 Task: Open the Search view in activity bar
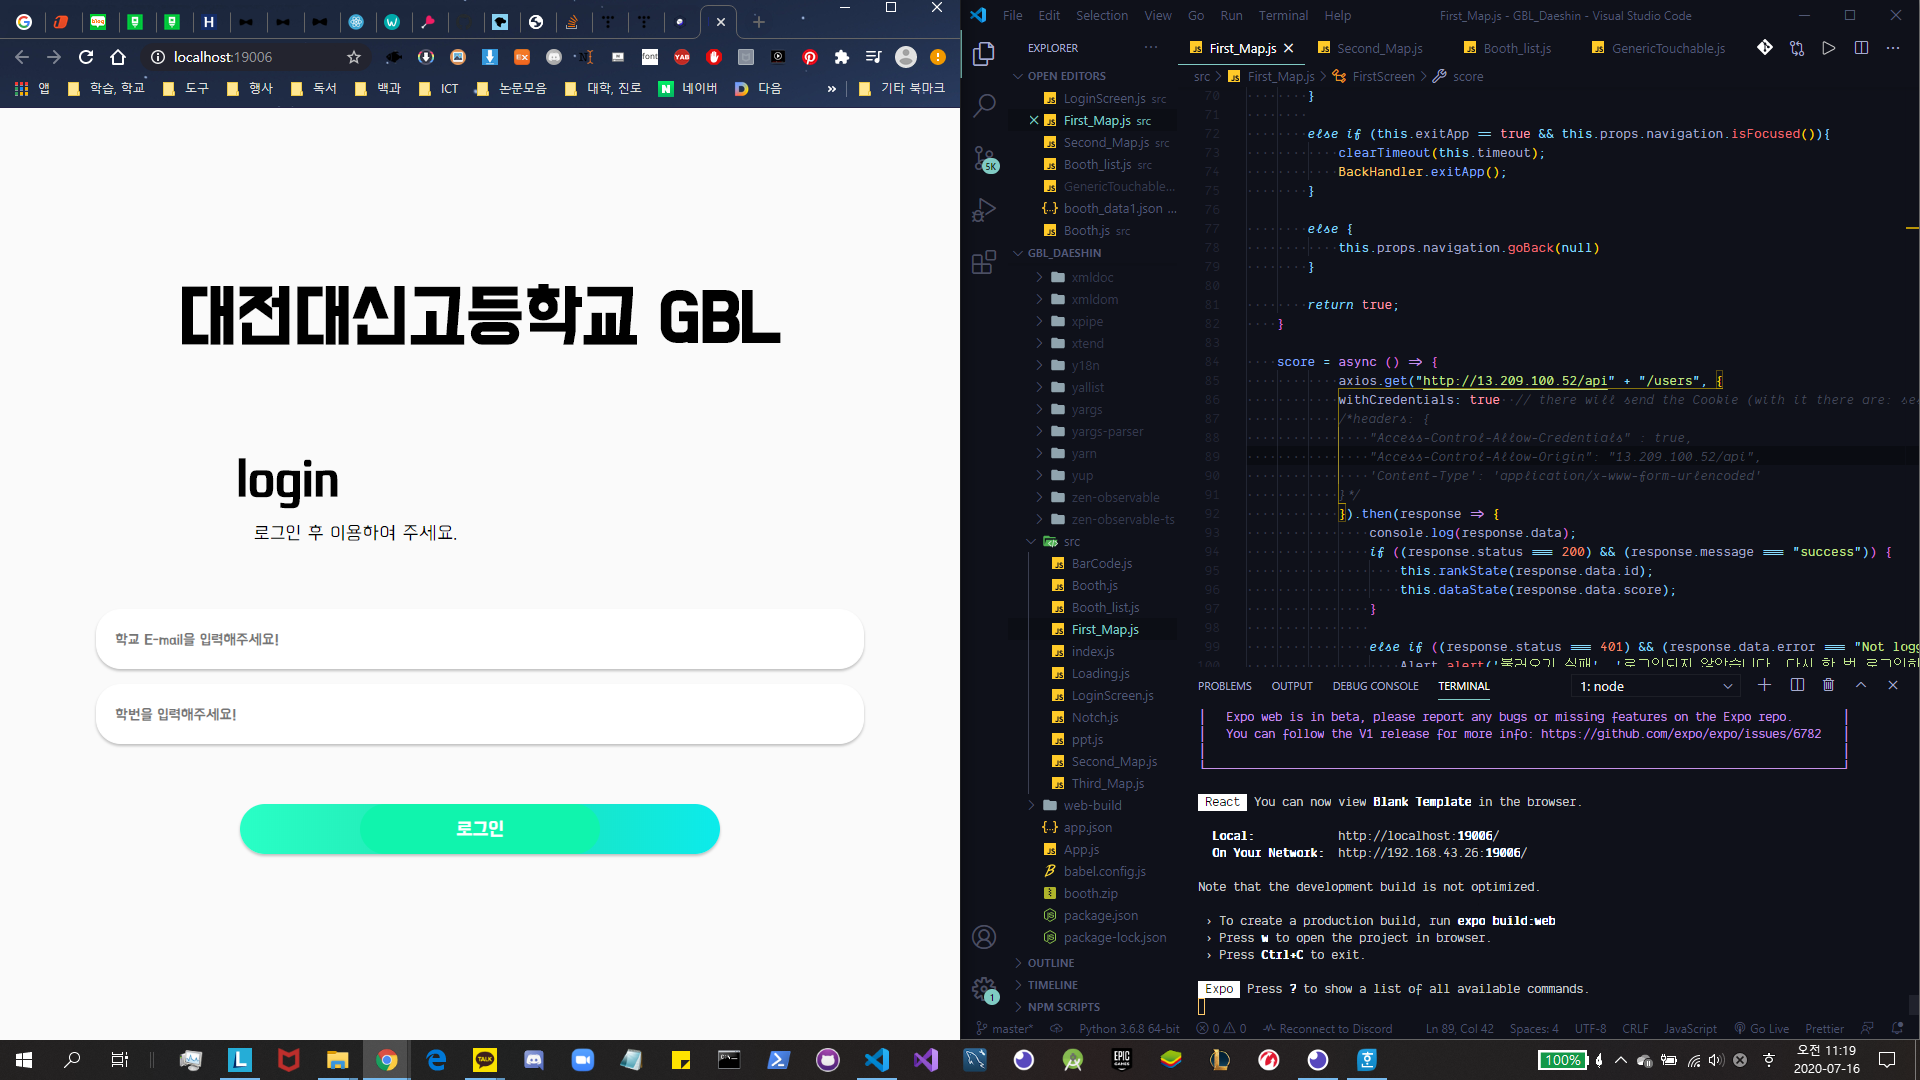[984, 105]
